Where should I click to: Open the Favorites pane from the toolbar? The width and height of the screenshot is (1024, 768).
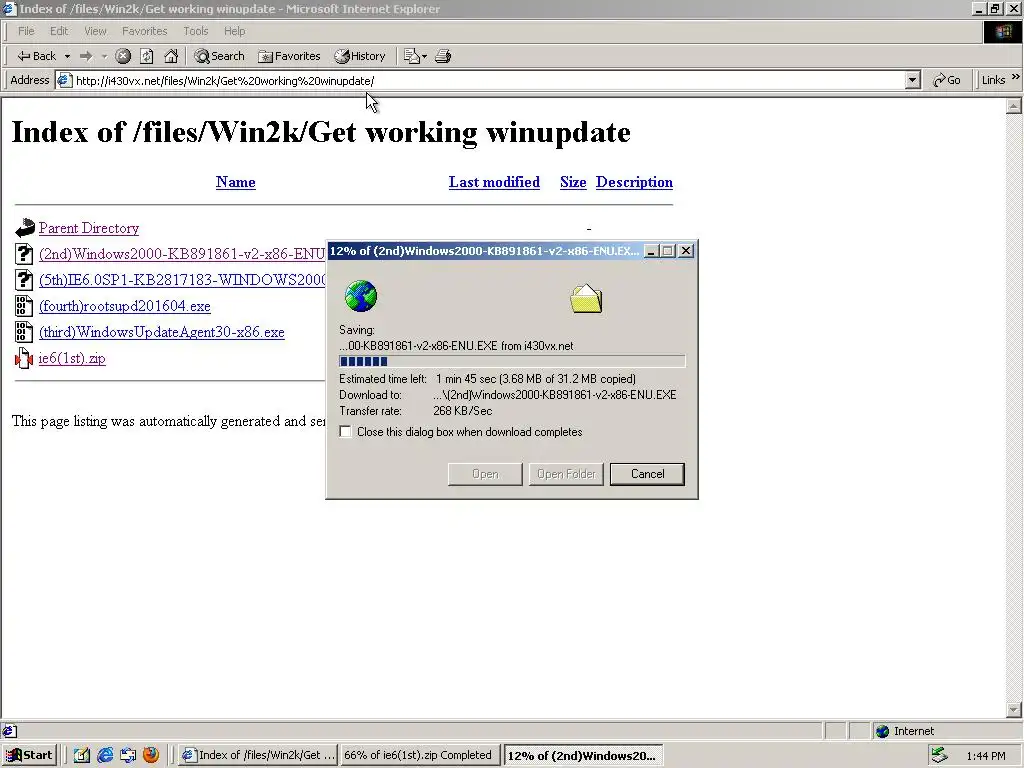click(289, 56)
